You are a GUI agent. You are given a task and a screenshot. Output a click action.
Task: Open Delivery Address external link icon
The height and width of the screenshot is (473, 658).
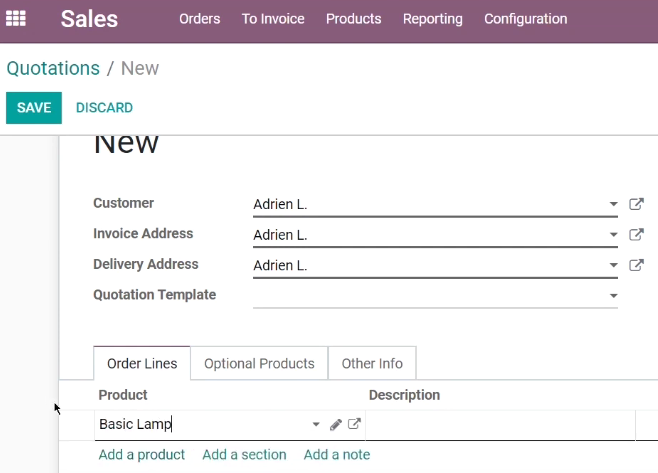point(636,265)
